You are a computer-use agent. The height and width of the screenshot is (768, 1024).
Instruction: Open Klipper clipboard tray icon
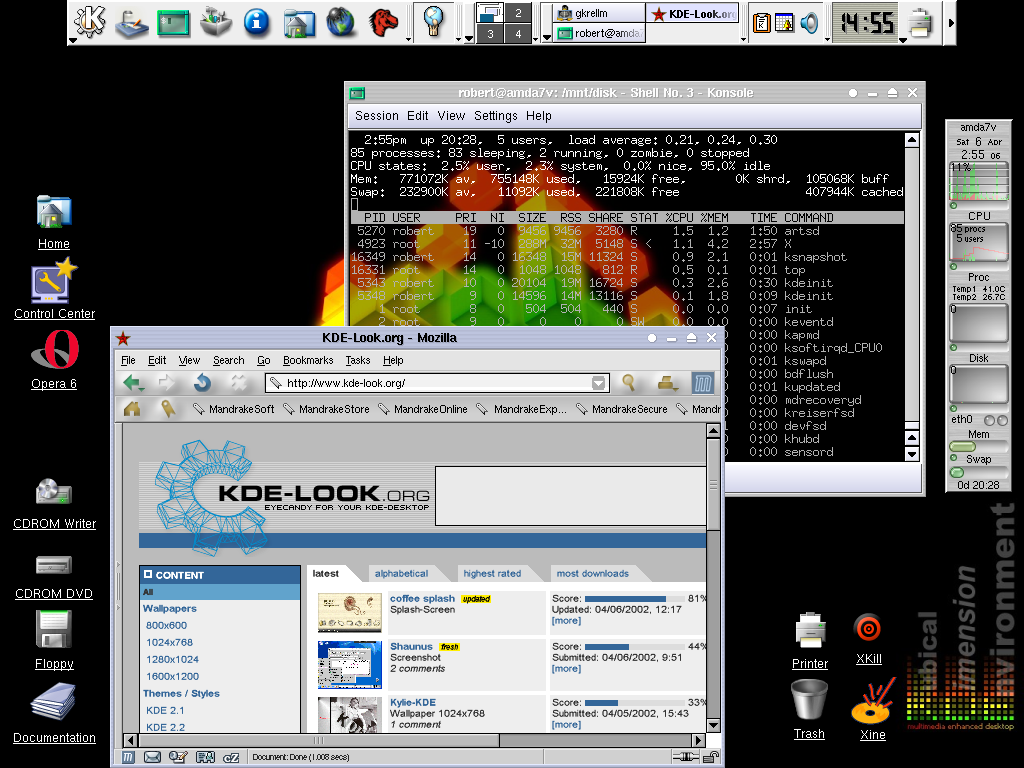click(x=761, y=24)
